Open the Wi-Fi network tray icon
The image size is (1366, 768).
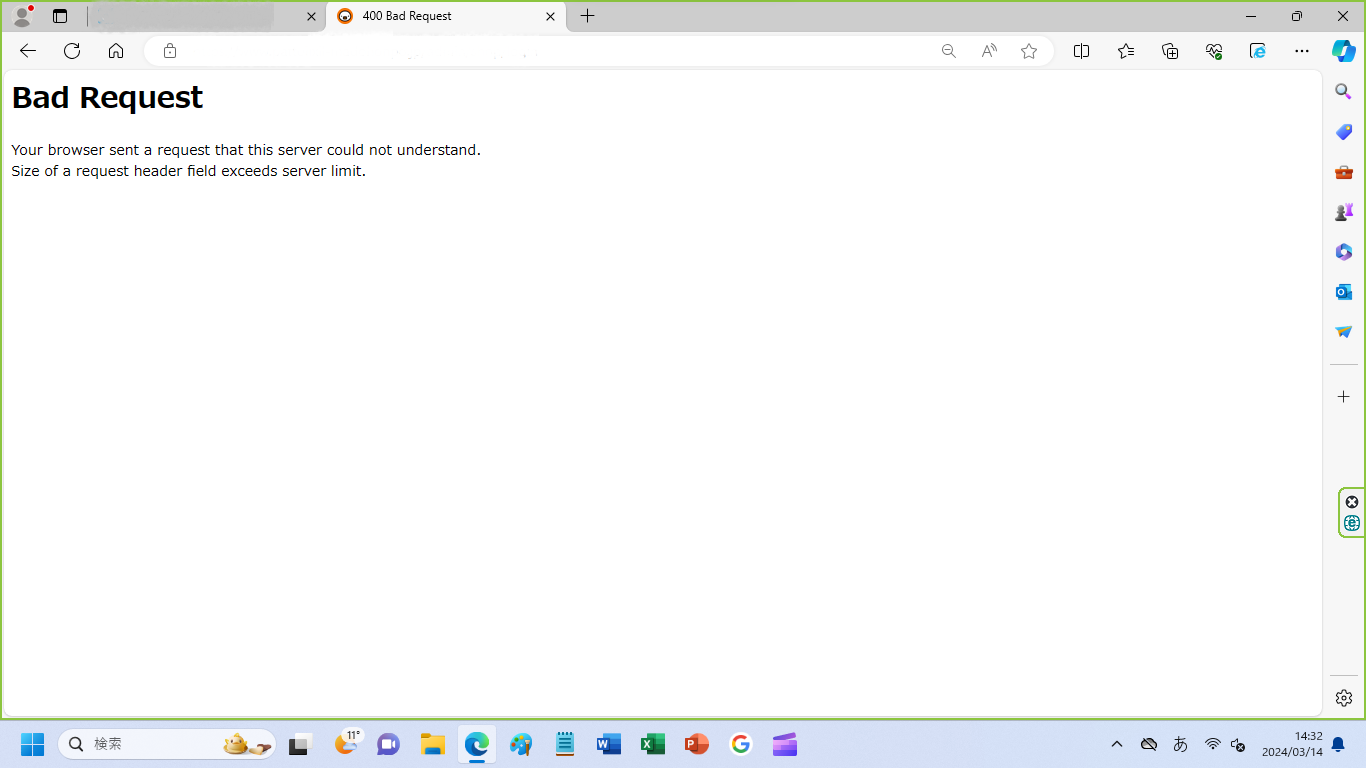[x=1213, y=744]
